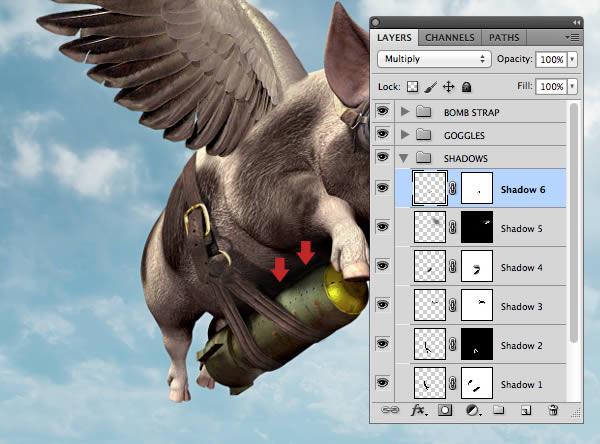
Task: Click GOGGLES group folder icon
Action: [424, 134]
